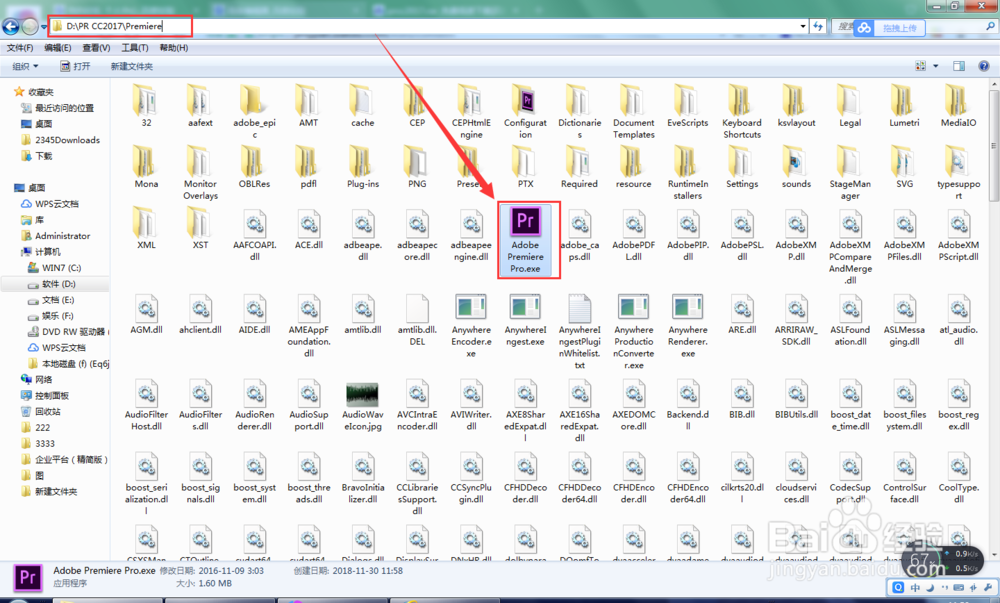This screenshot has width=1000, height=603.
Task: Select the amtlib.dll file
Action: pyautogui.click(x=363, y=314)
